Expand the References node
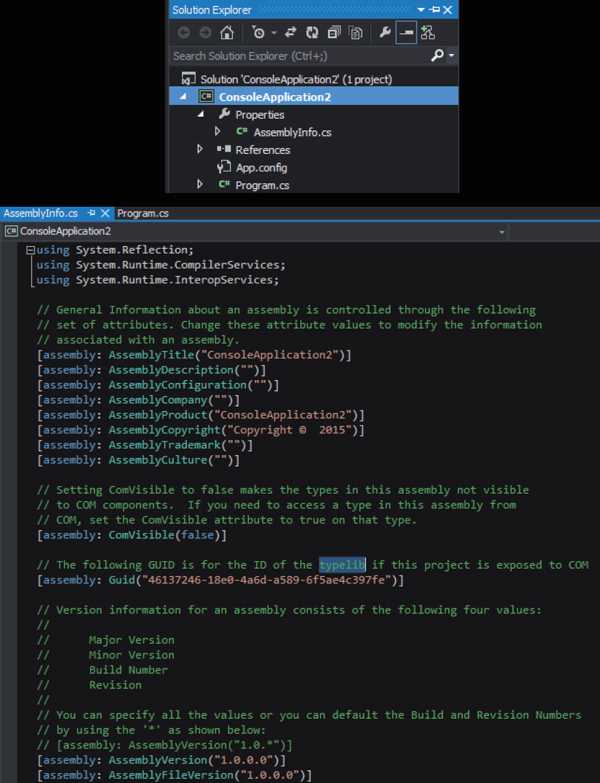 200,149
